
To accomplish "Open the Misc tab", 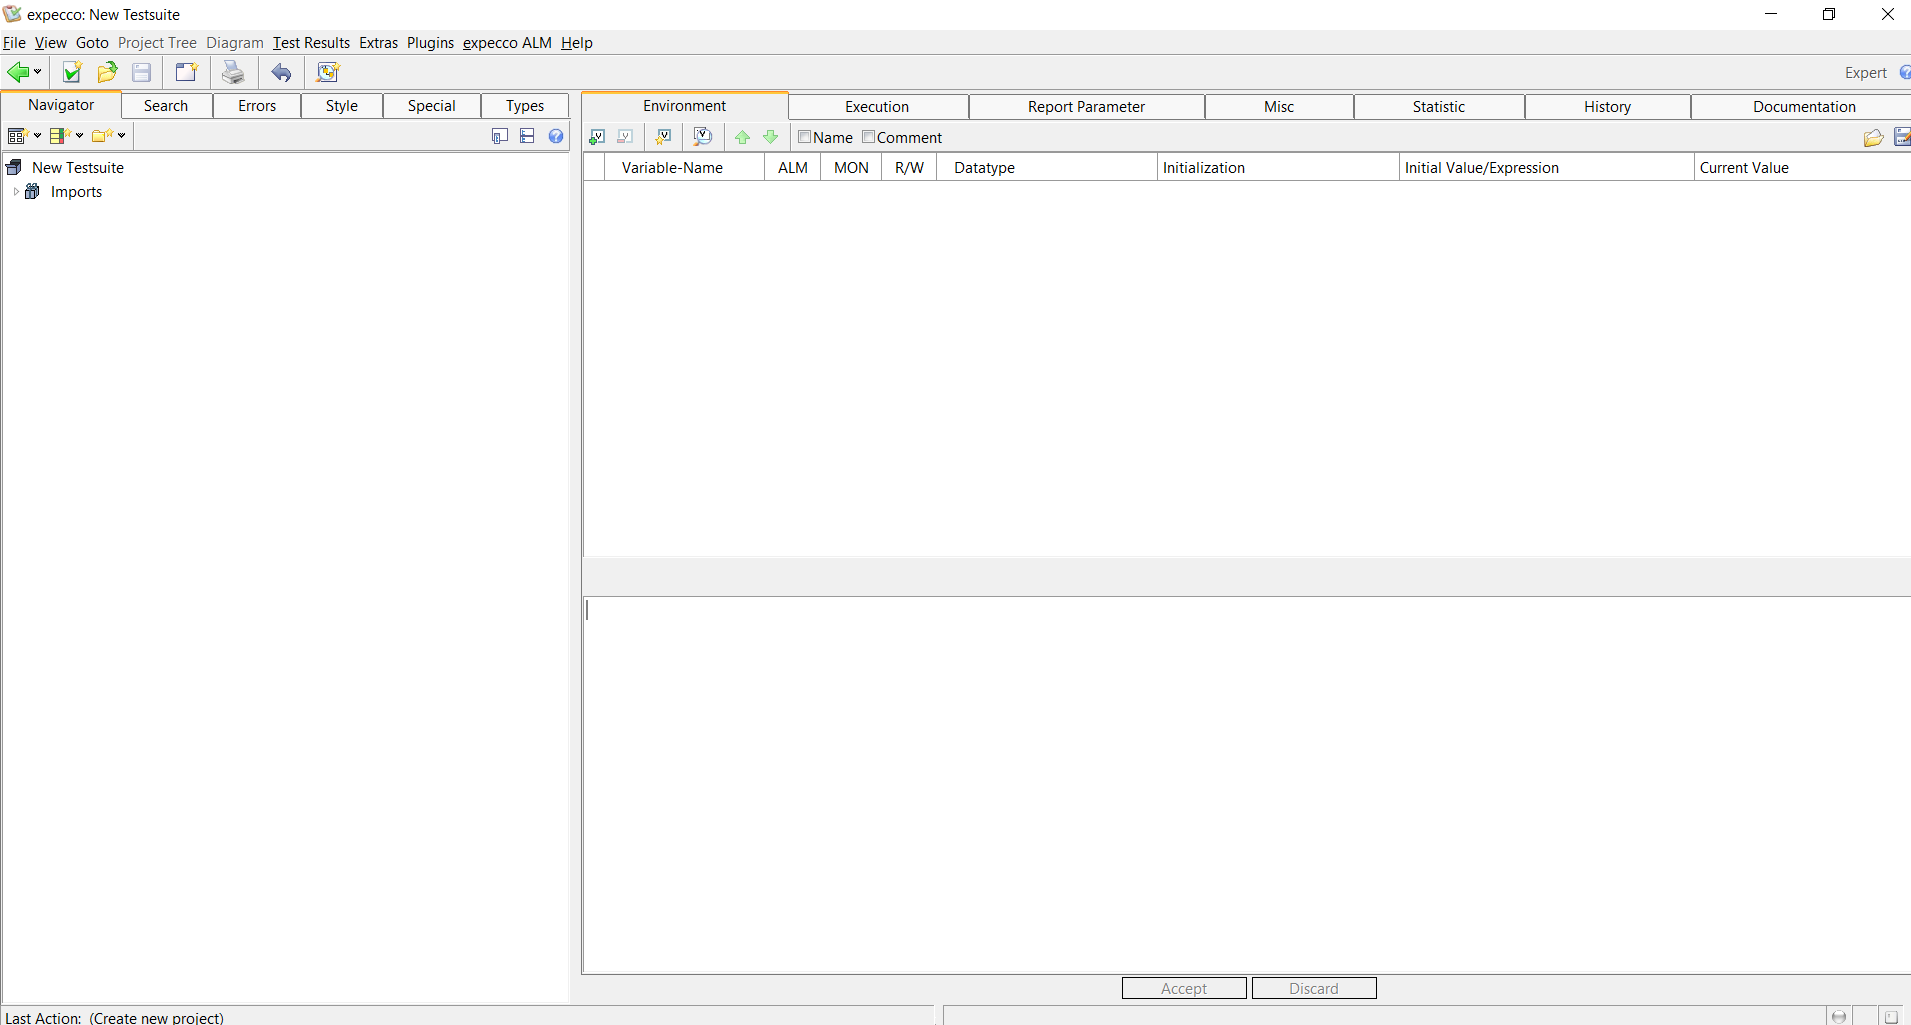I will pyautogui.click(x=1279, y=107).
